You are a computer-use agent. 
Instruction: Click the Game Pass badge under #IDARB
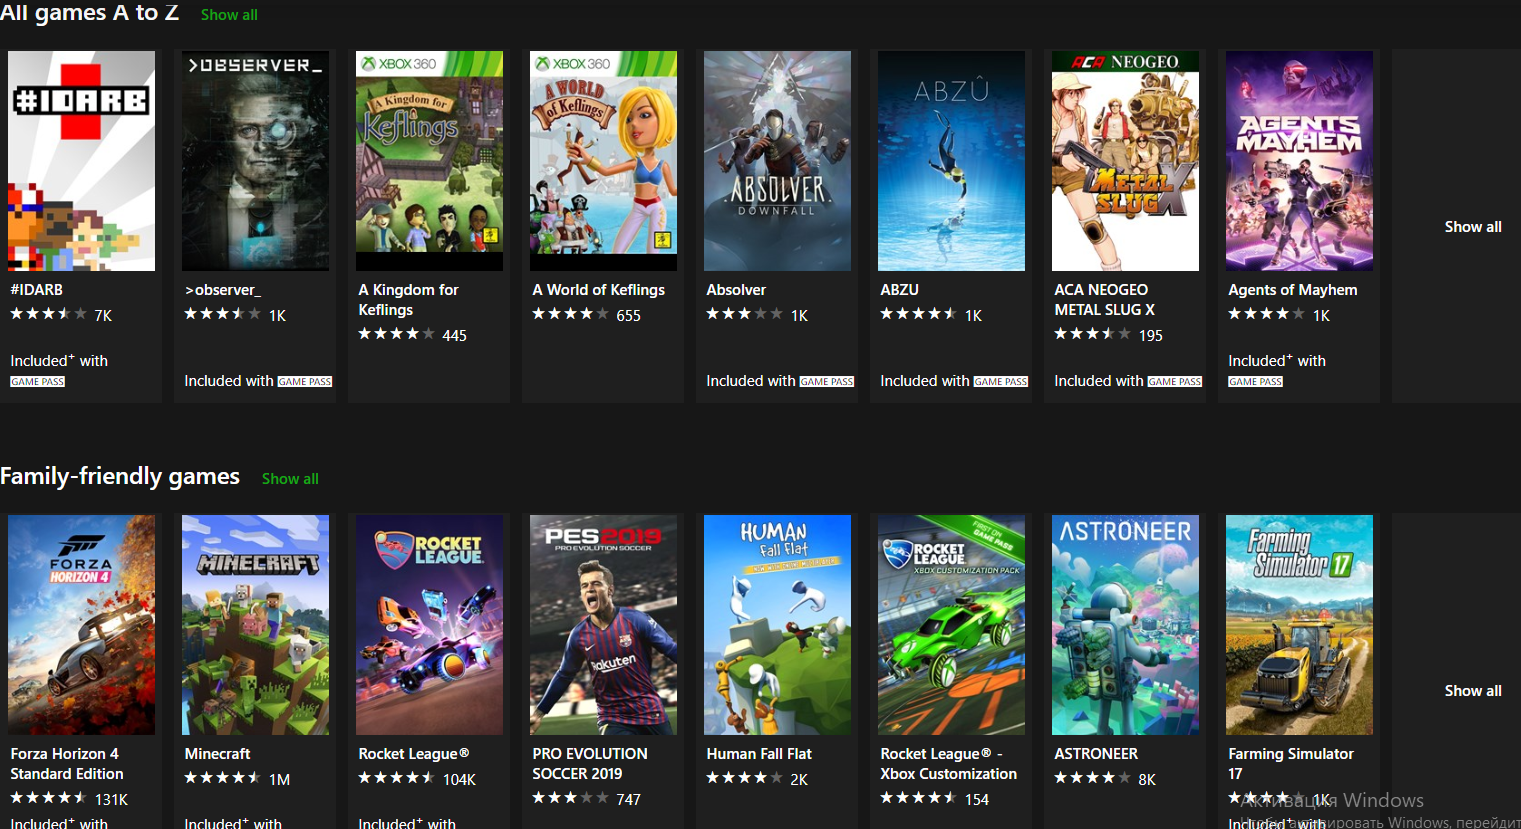(37, 382)
